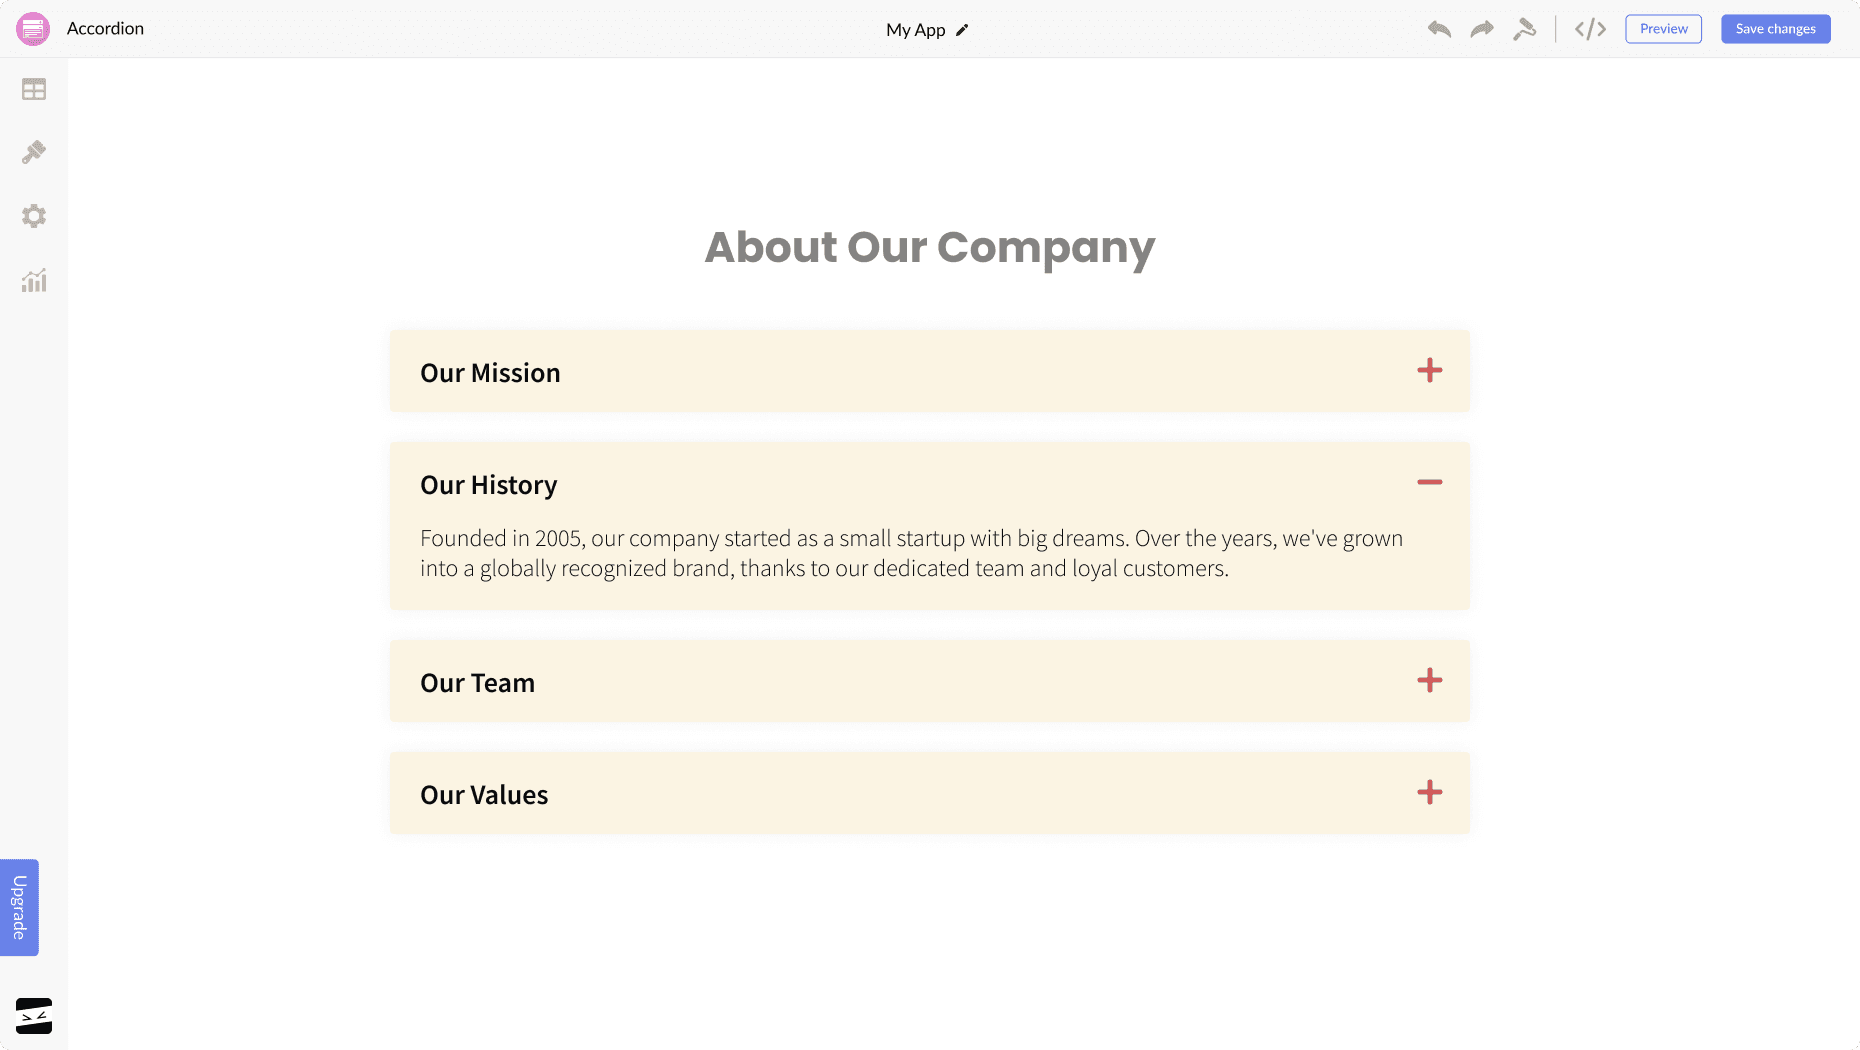Click the Upgrade button
This screenshot has height=1050, width=1860.
tap(19, 907)
